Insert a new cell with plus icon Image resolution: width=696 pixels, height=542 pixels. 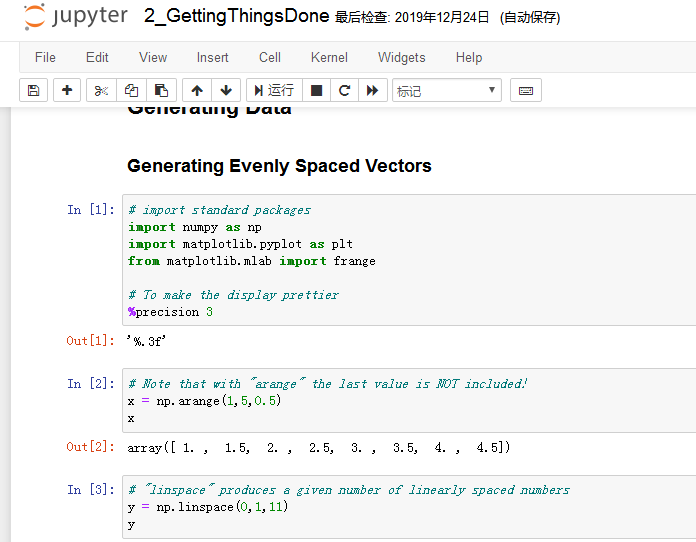click(67, 90)
